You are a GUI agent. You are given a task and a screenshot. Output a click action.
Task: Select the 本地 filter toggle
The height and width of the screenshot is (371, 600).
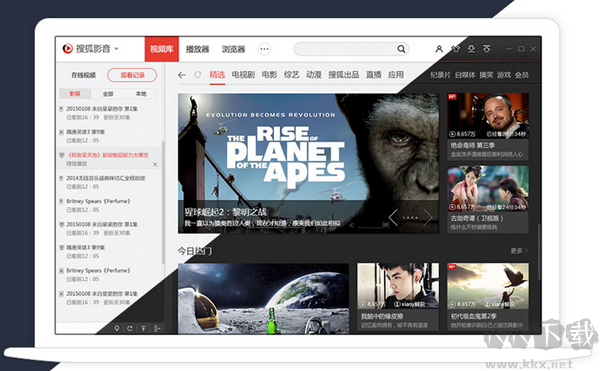[x=141, y=94]
